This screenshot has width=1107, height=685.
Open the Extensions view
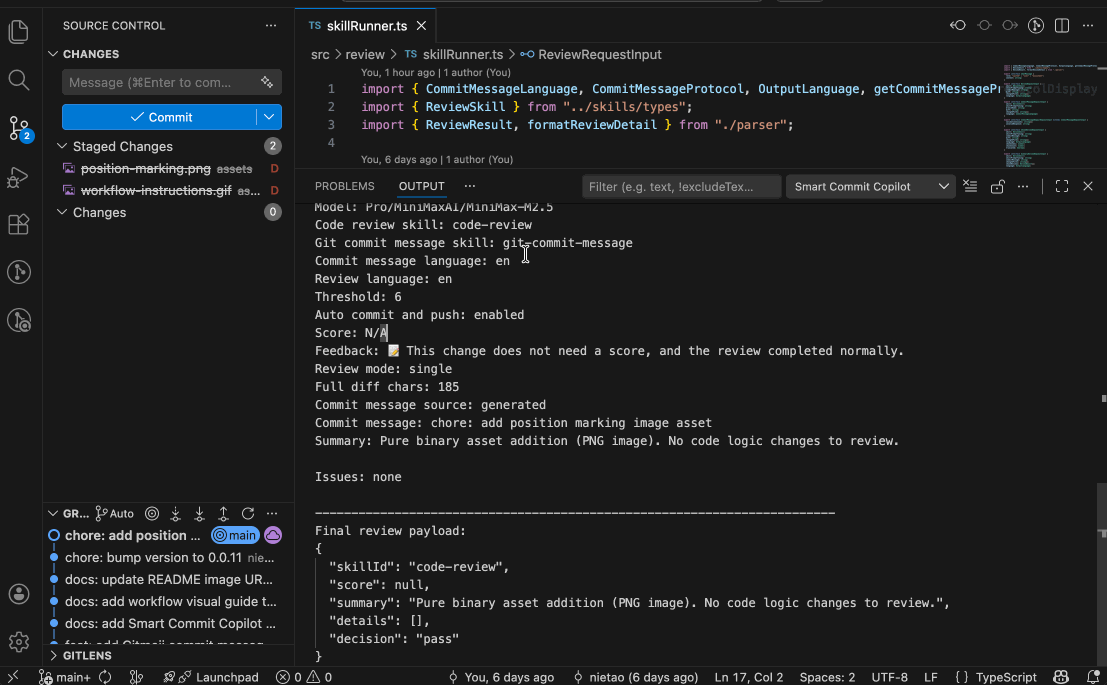(x=18, y=225)
